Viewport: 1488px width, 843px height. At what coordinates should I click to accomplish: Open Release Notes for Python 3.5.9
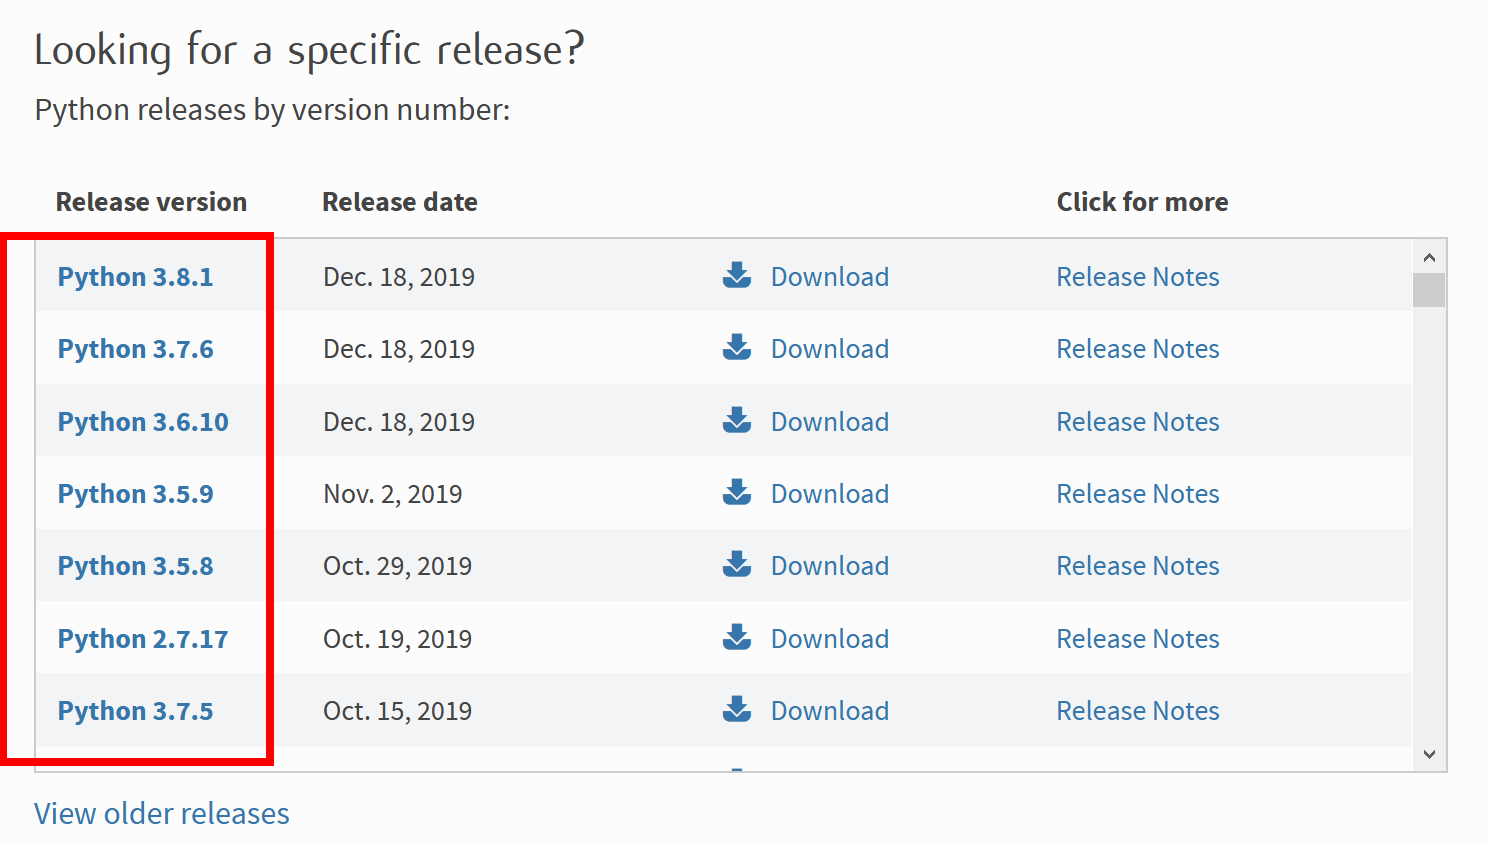[1138, 494]
